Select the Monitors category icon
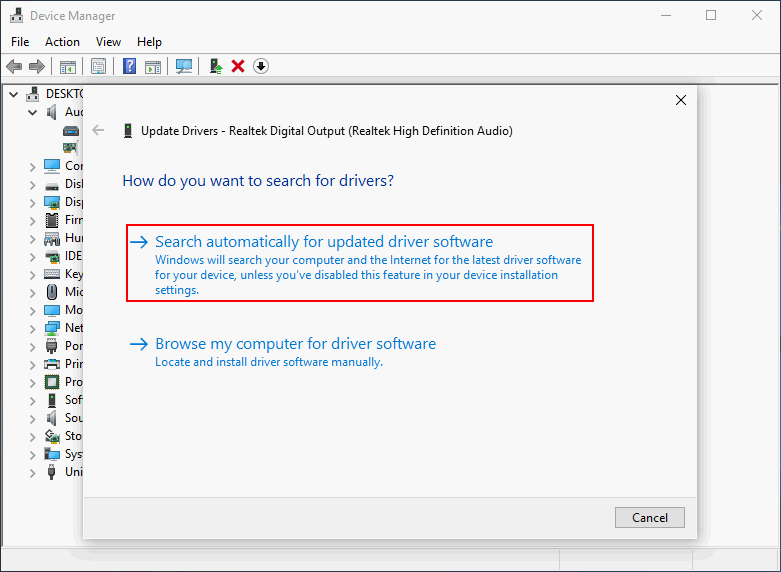Image resolution: width=781 pixels, height=572 pixels. [52, 310]
